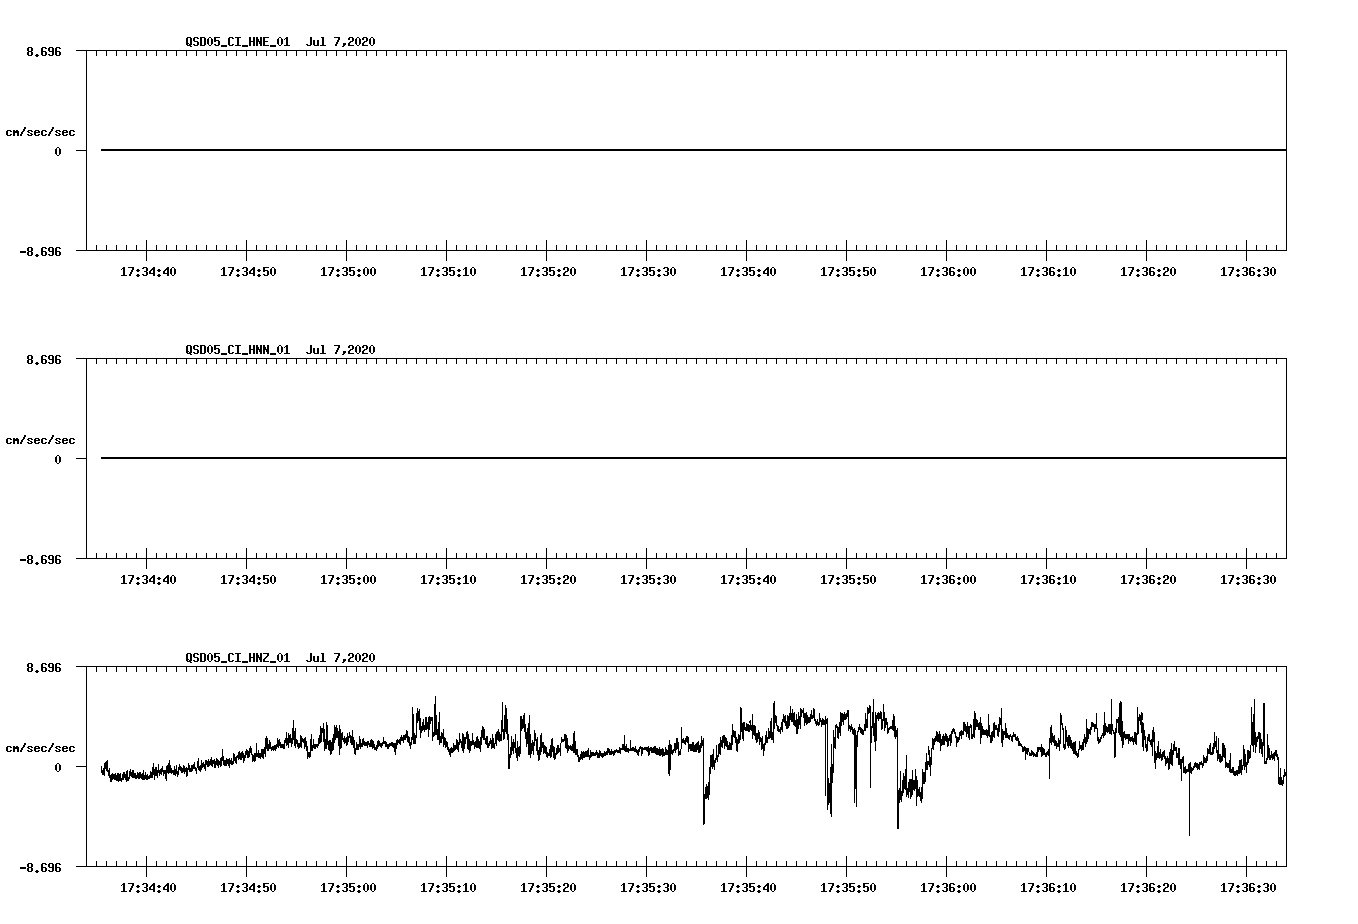Click the 17:35:20 time label under HNZ plot
The image size is (1358, 924).
[x=548, y=887]
